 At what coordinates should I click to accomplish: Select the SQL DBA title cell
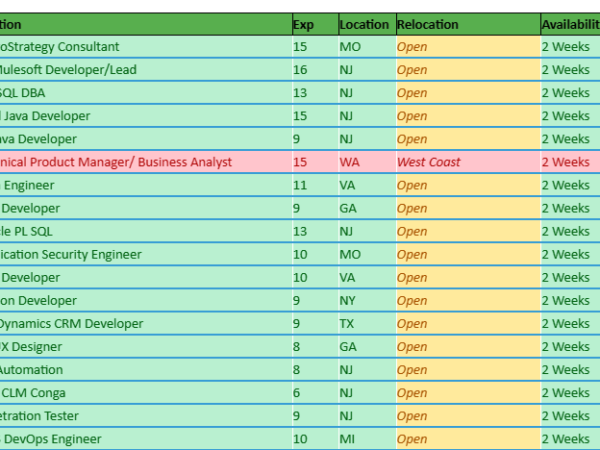pyautogui.click(x=146, y=93)
